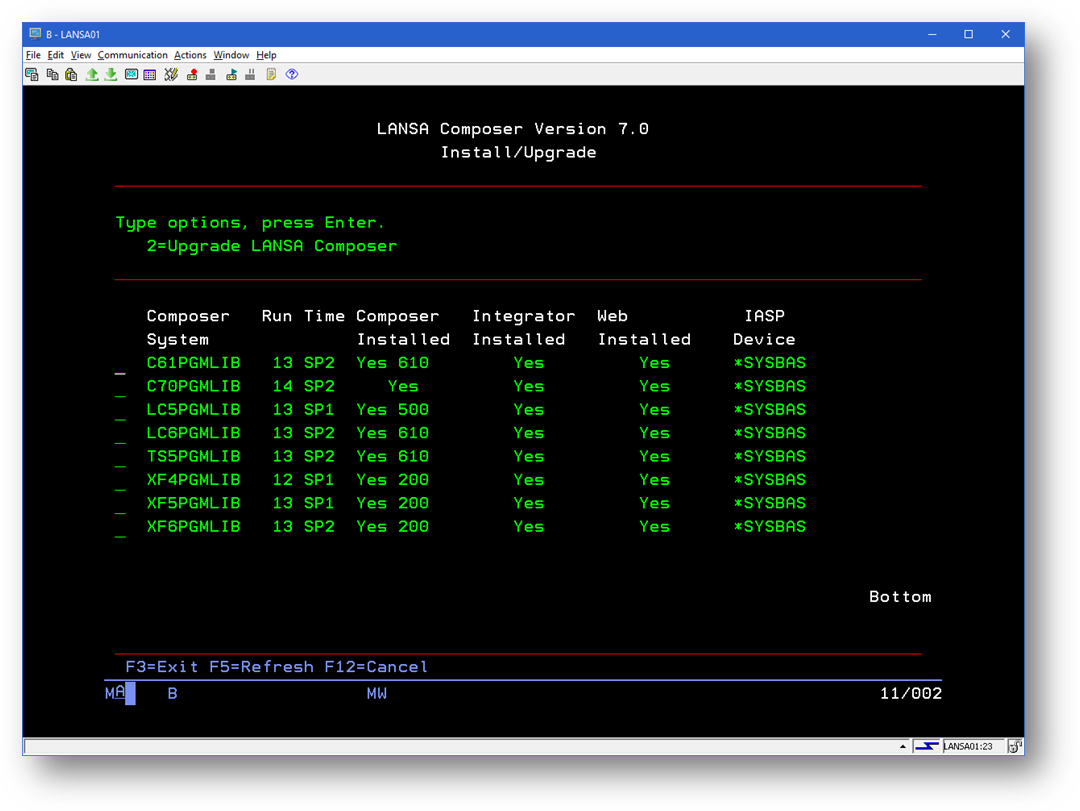Click the blue Help question mark icon

[292, 74]
